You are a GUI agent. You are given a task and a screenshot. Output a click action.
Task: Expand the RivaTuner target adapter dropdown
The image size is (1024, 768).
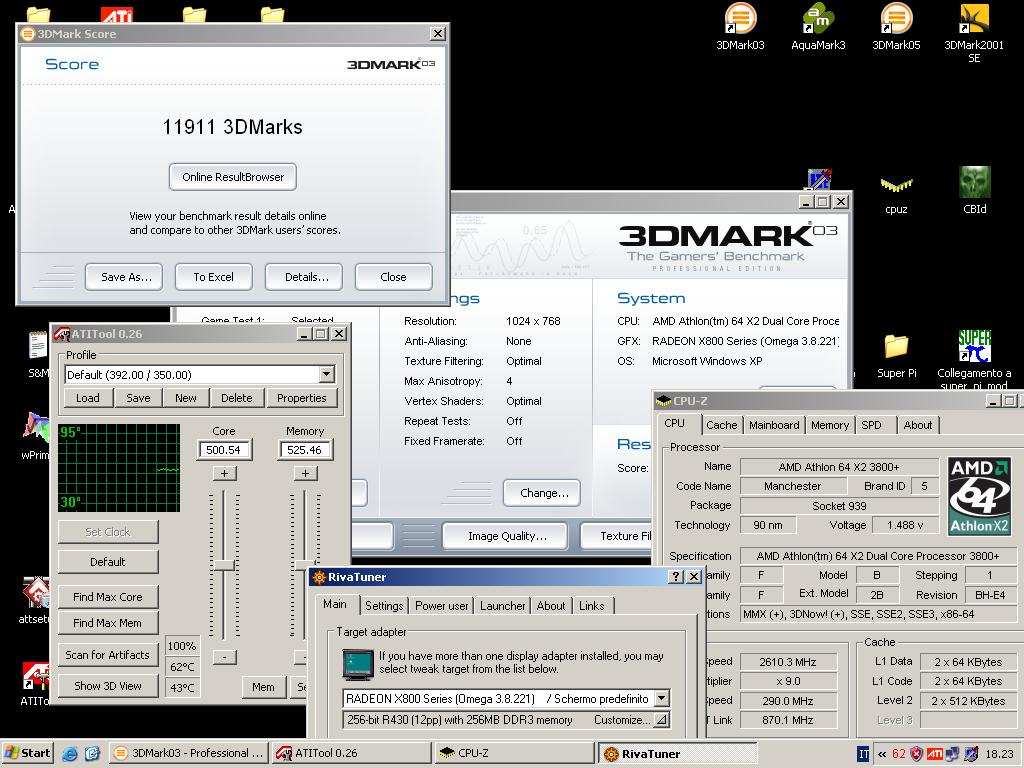coord(662,698)
